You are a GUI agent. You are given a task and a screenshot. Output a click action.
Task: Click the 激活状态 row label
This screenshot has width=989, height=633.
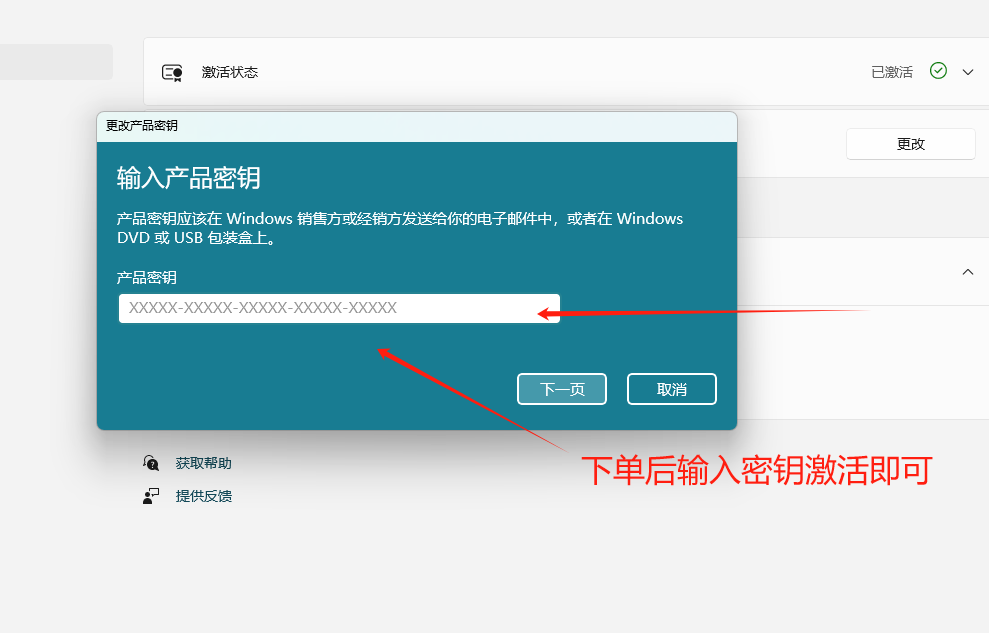click(x=230, y=72)
